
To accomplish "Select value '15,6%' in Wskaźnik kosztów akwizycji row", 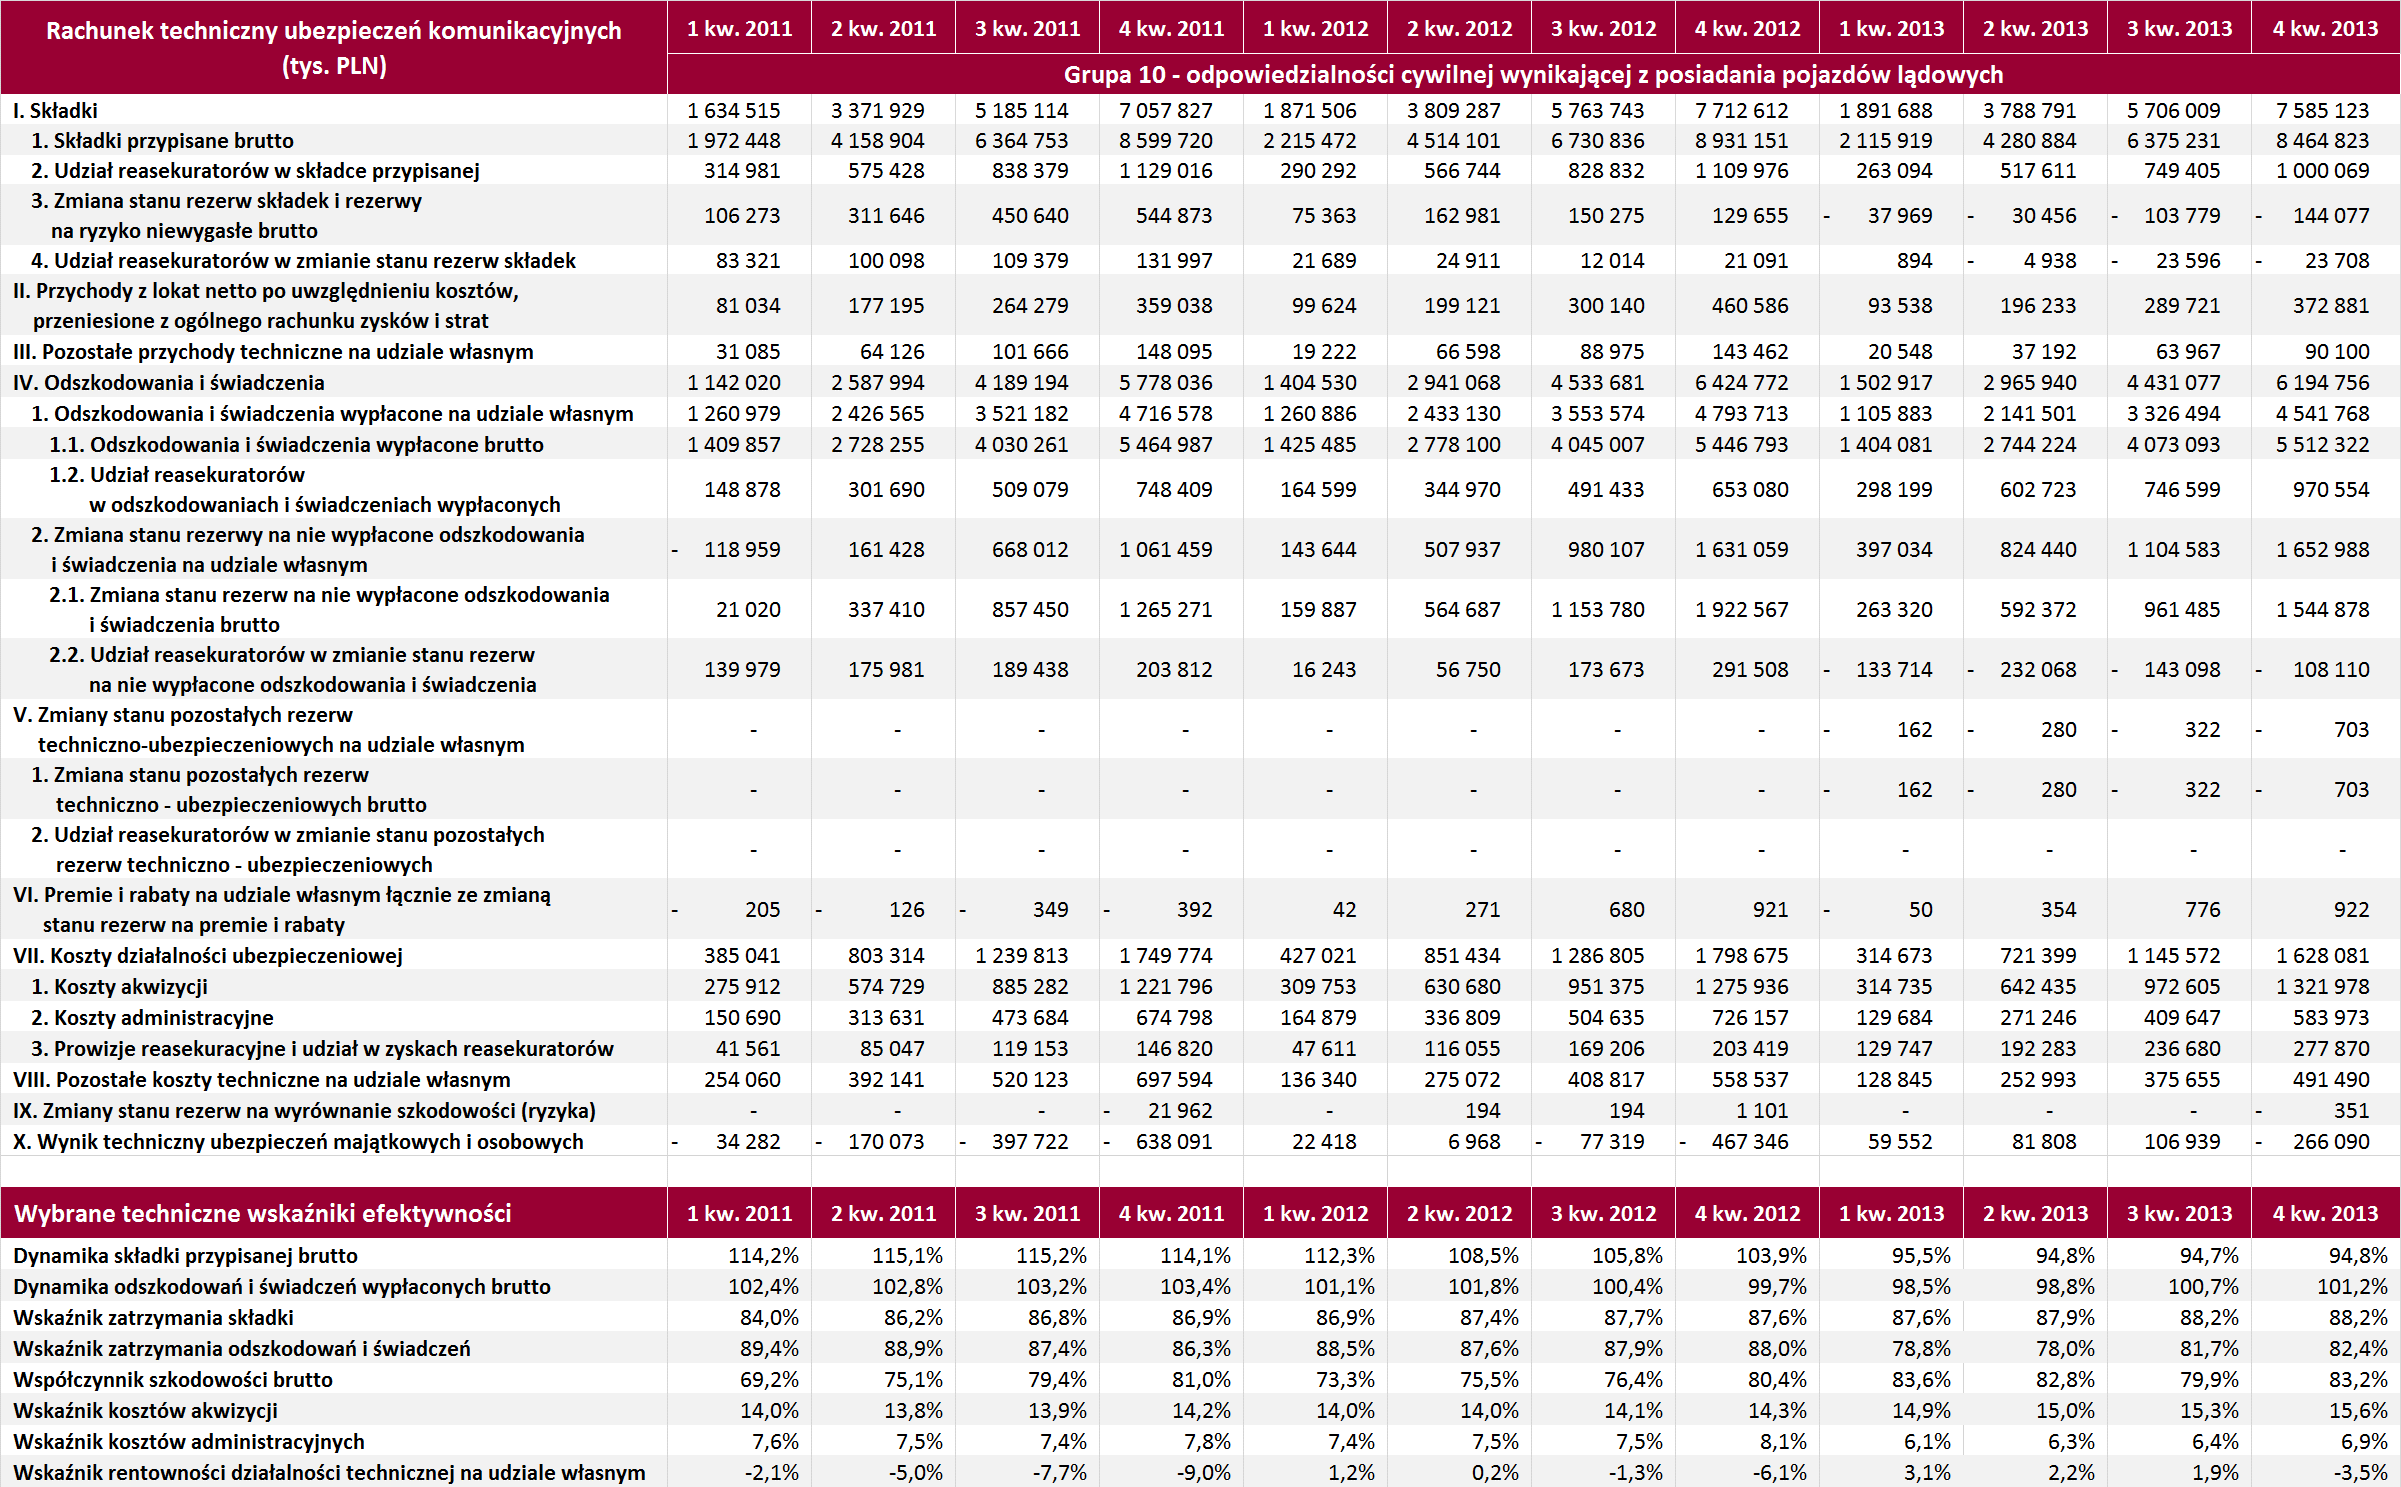I will click(2358, 1411).
